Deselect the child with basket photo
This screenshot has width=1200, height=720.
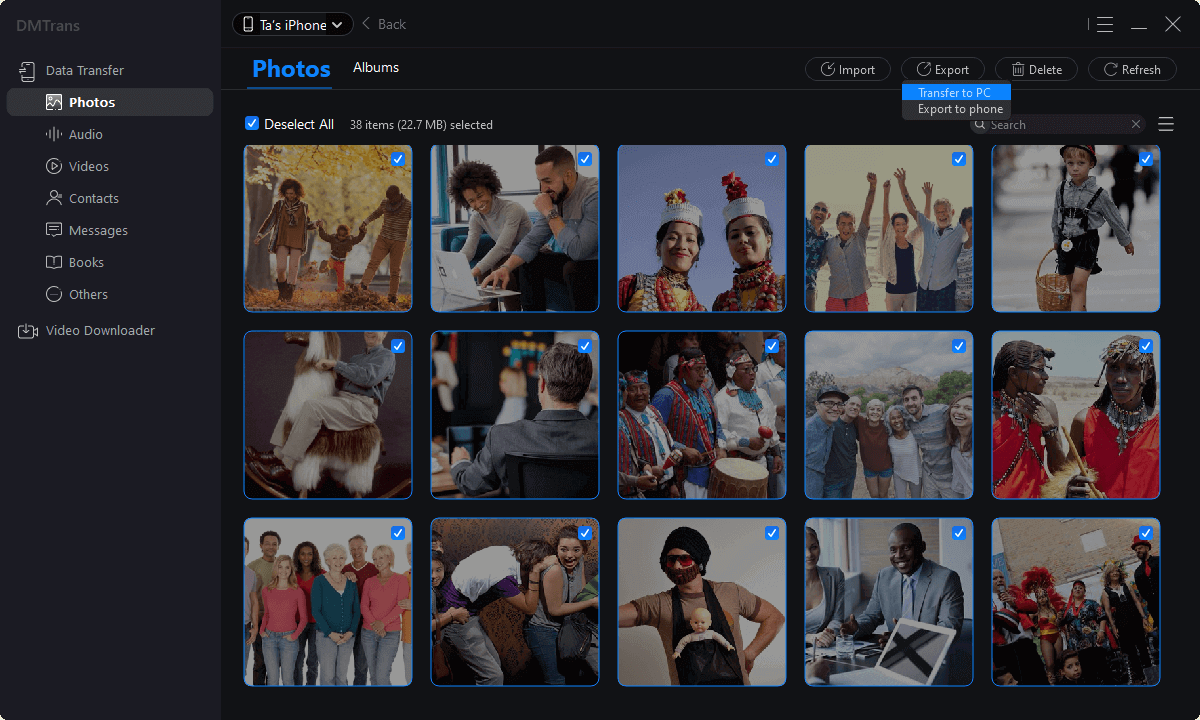click(1146, 159)
